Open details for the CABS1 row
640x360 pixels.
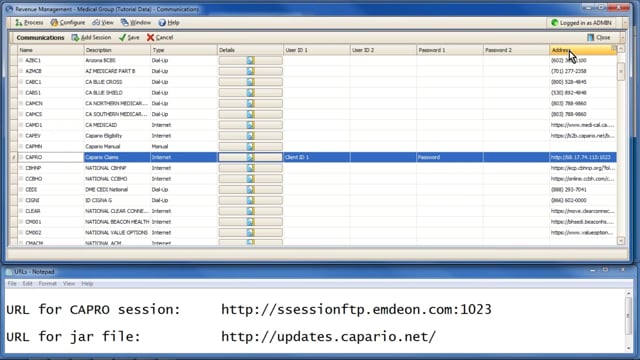coord(250,93)
